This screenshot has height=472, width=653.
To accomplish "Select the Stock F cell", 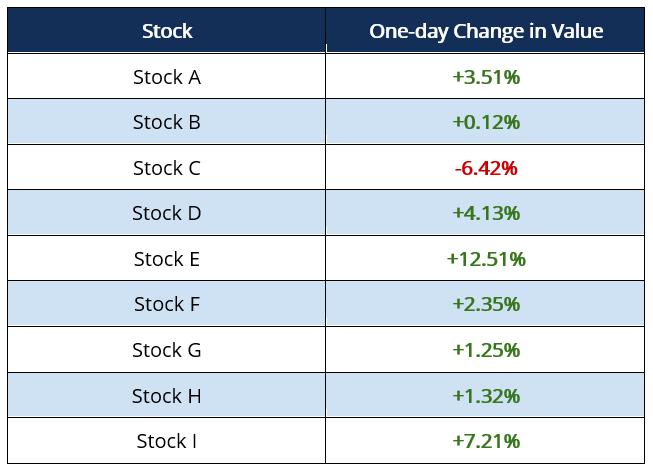I will (x=167, y=304).
